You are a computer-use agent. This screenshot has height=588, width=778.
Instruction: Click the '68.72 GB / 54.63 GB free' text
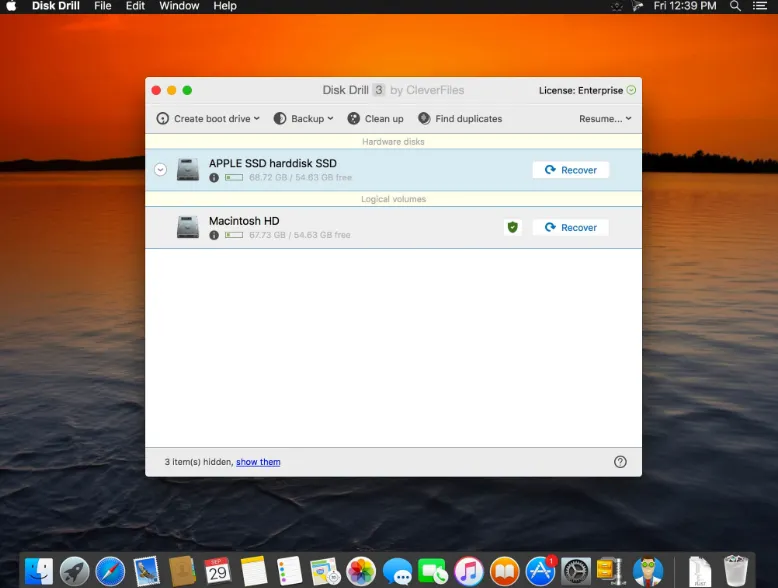300,178
